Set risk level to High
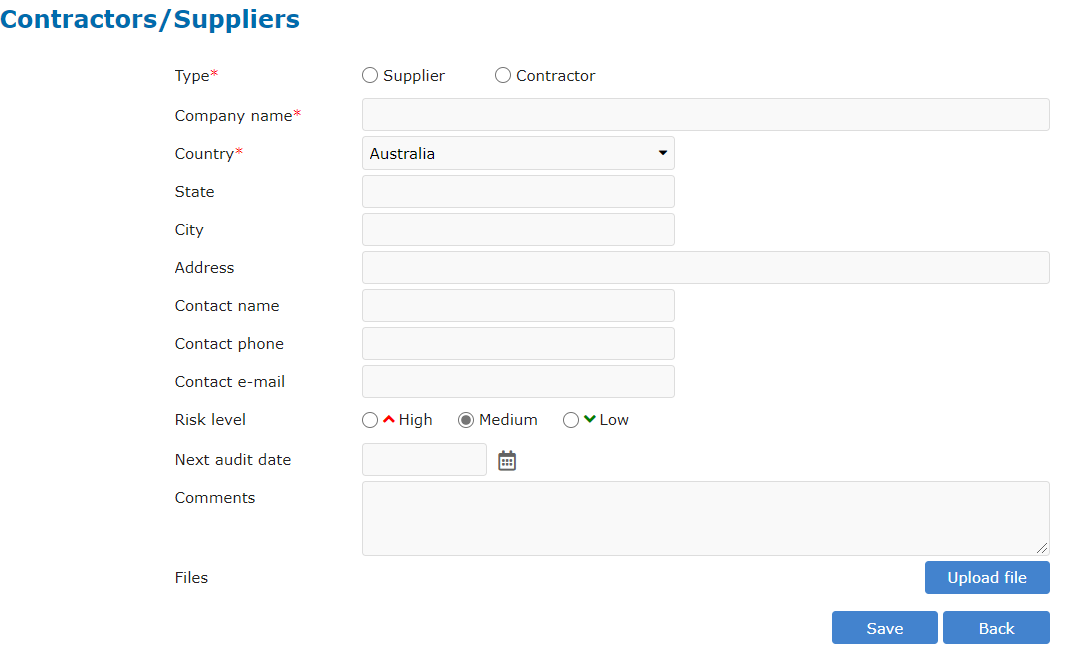Screen dimensions: 1078x653 point(370,420)
